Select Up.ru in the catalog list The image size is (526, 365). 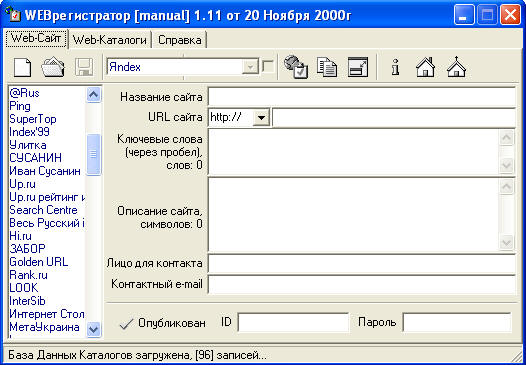point(22,184)
